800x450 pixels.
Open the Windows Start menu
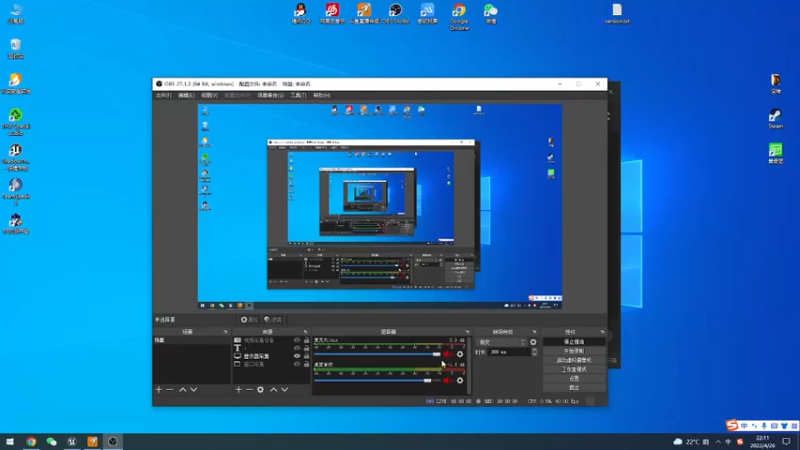[10, 441]
